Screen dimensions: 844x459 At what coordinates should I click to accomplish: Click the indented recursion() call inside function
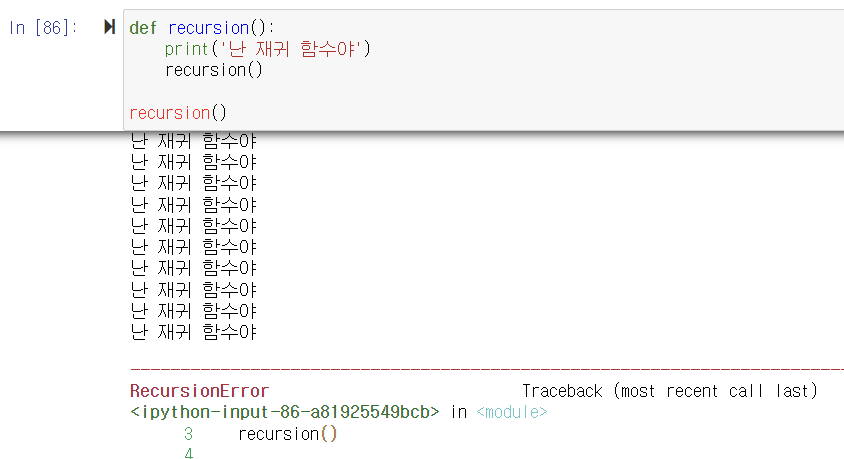[214, 70]
